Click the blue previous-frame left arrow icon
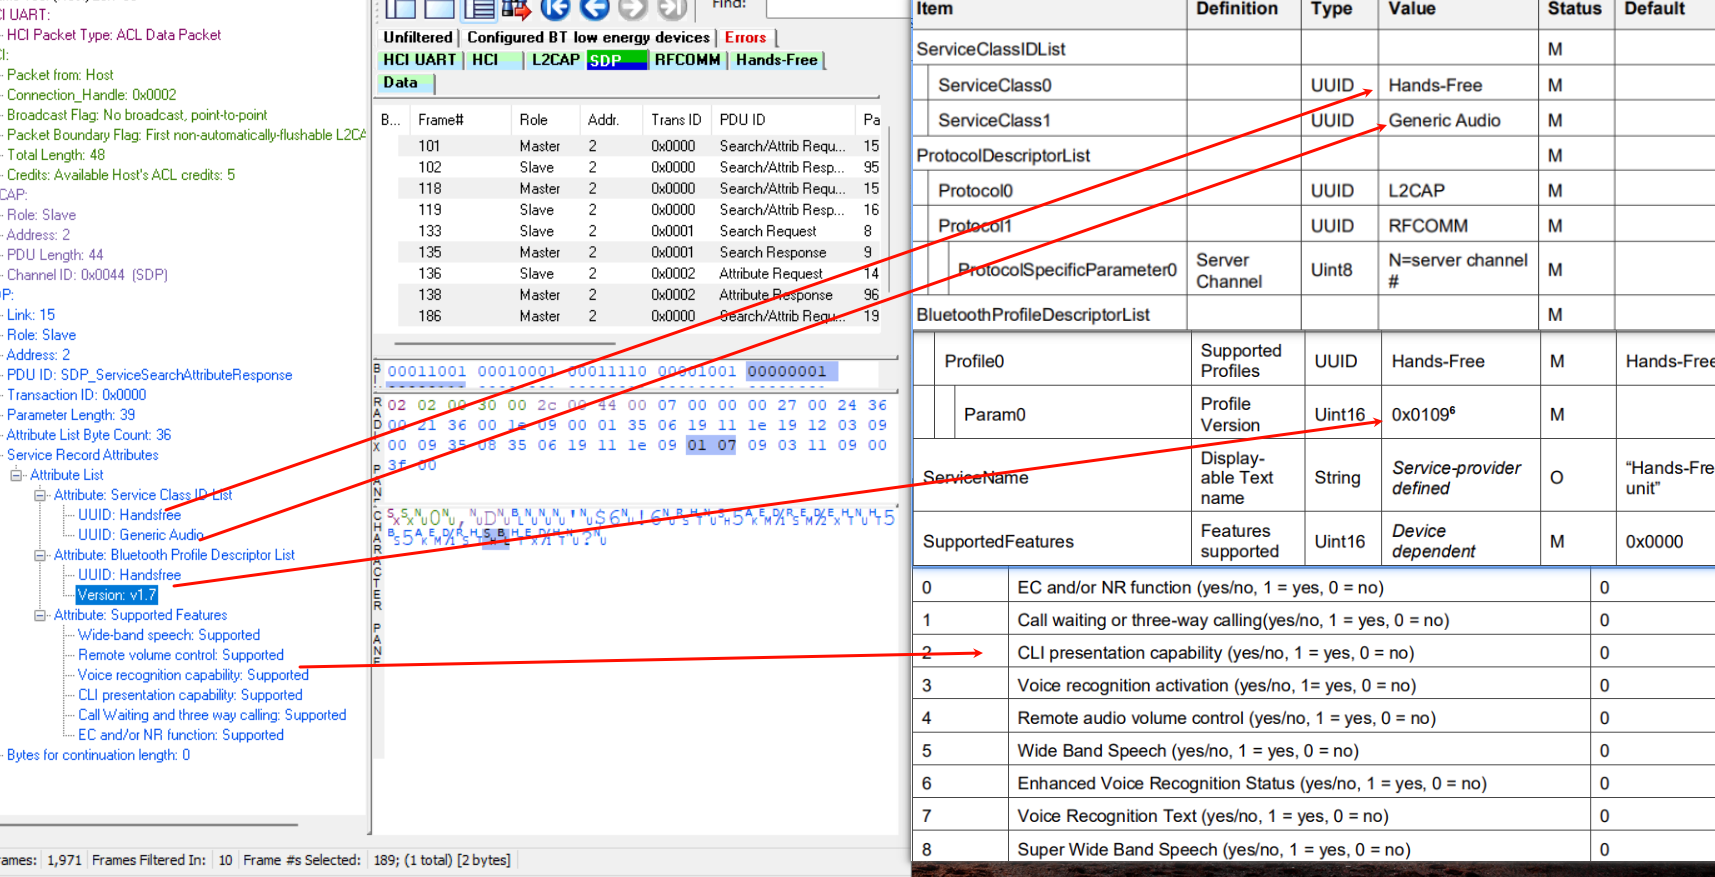Viewport: 1715px width, 877px height. tap(595, 9)
